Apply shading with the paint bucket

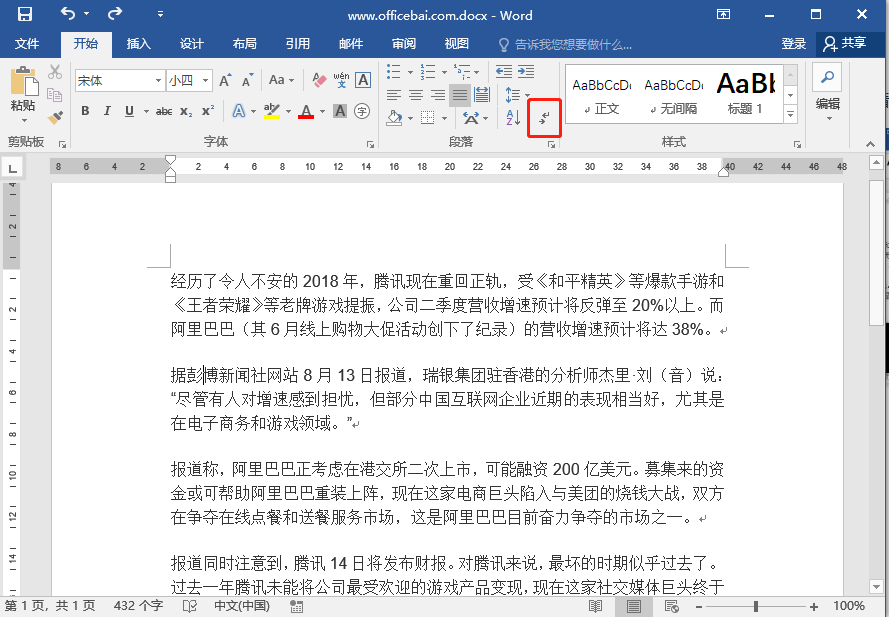coord(395,117)
